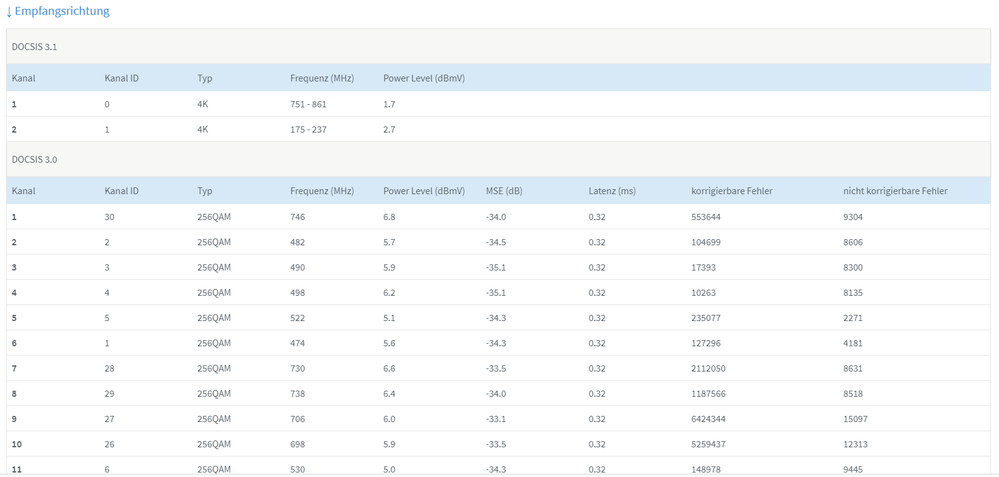999x477 pixels.
Task: Collapse the Empfangsrichtung section heading
Action: [57, 11]
